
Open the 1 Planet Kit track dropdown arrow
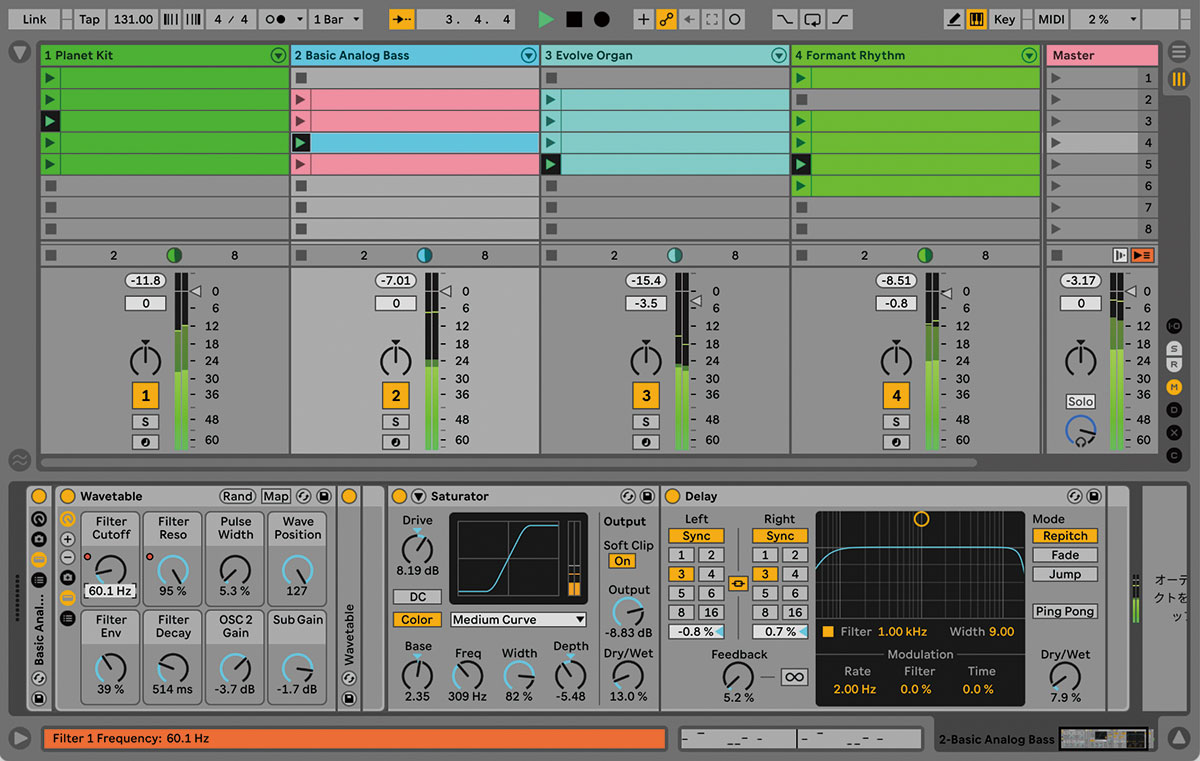point(278,55)
